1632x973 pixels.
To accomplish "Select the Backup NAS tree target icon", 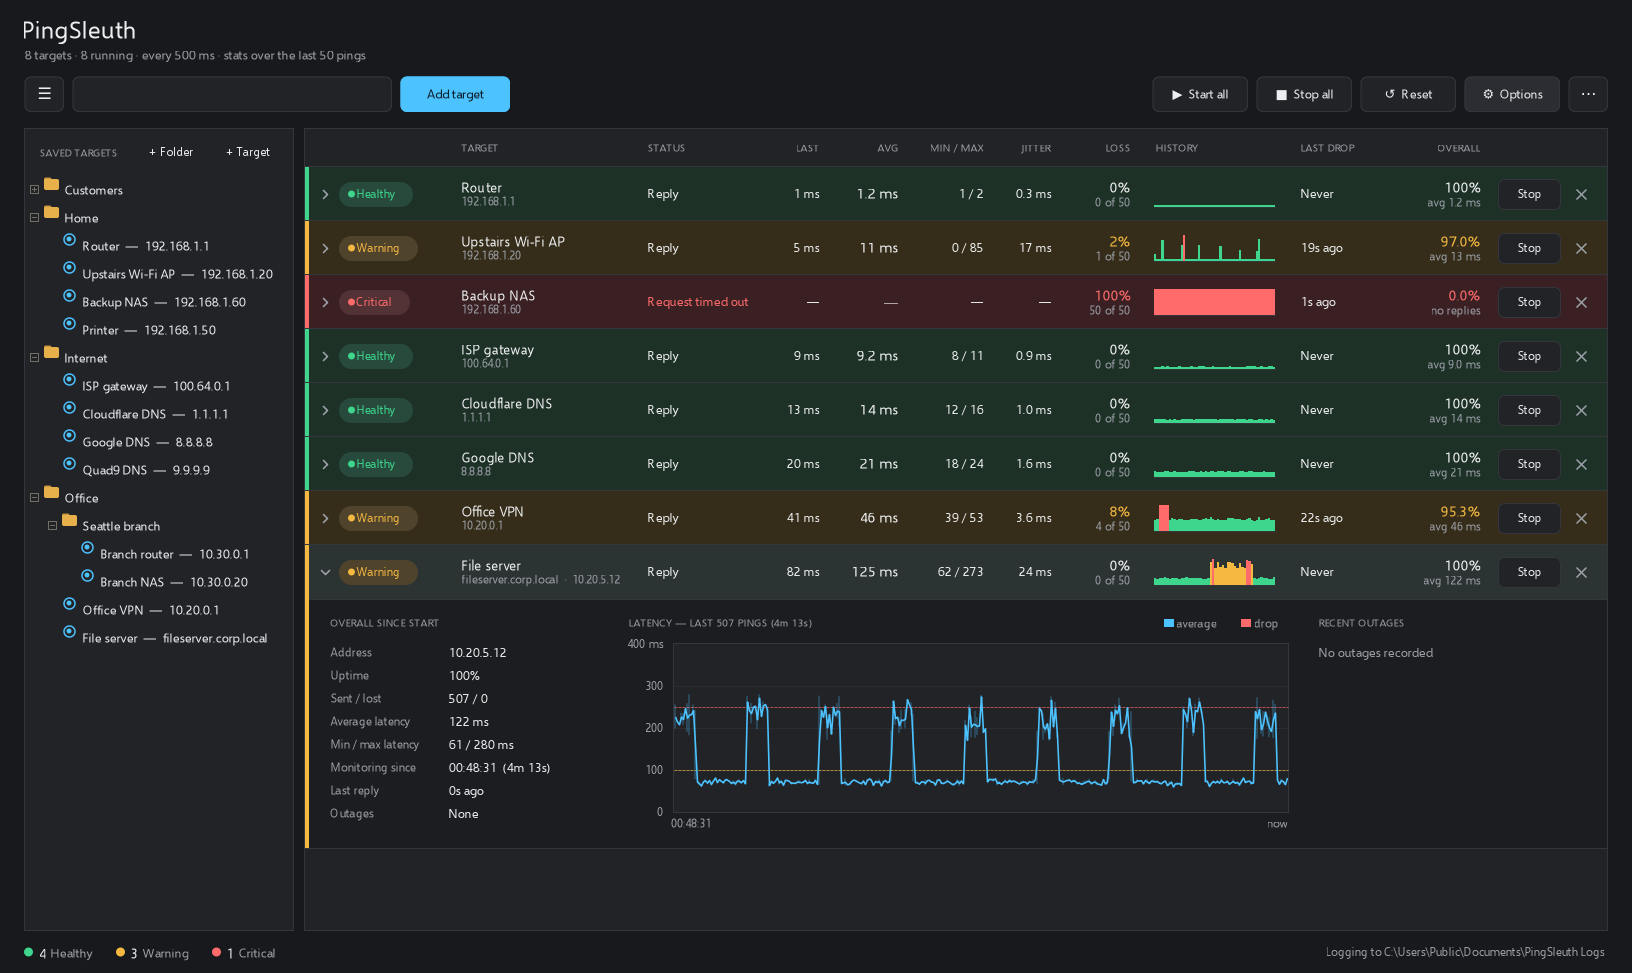I will point(69,296).
